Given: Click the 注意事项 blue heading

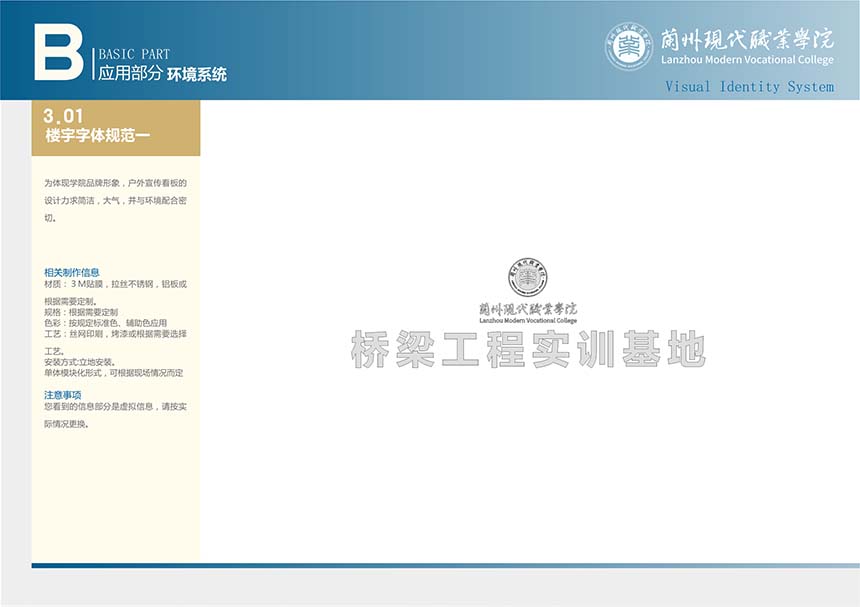Looking at the screenshot, I should [62, 395].
